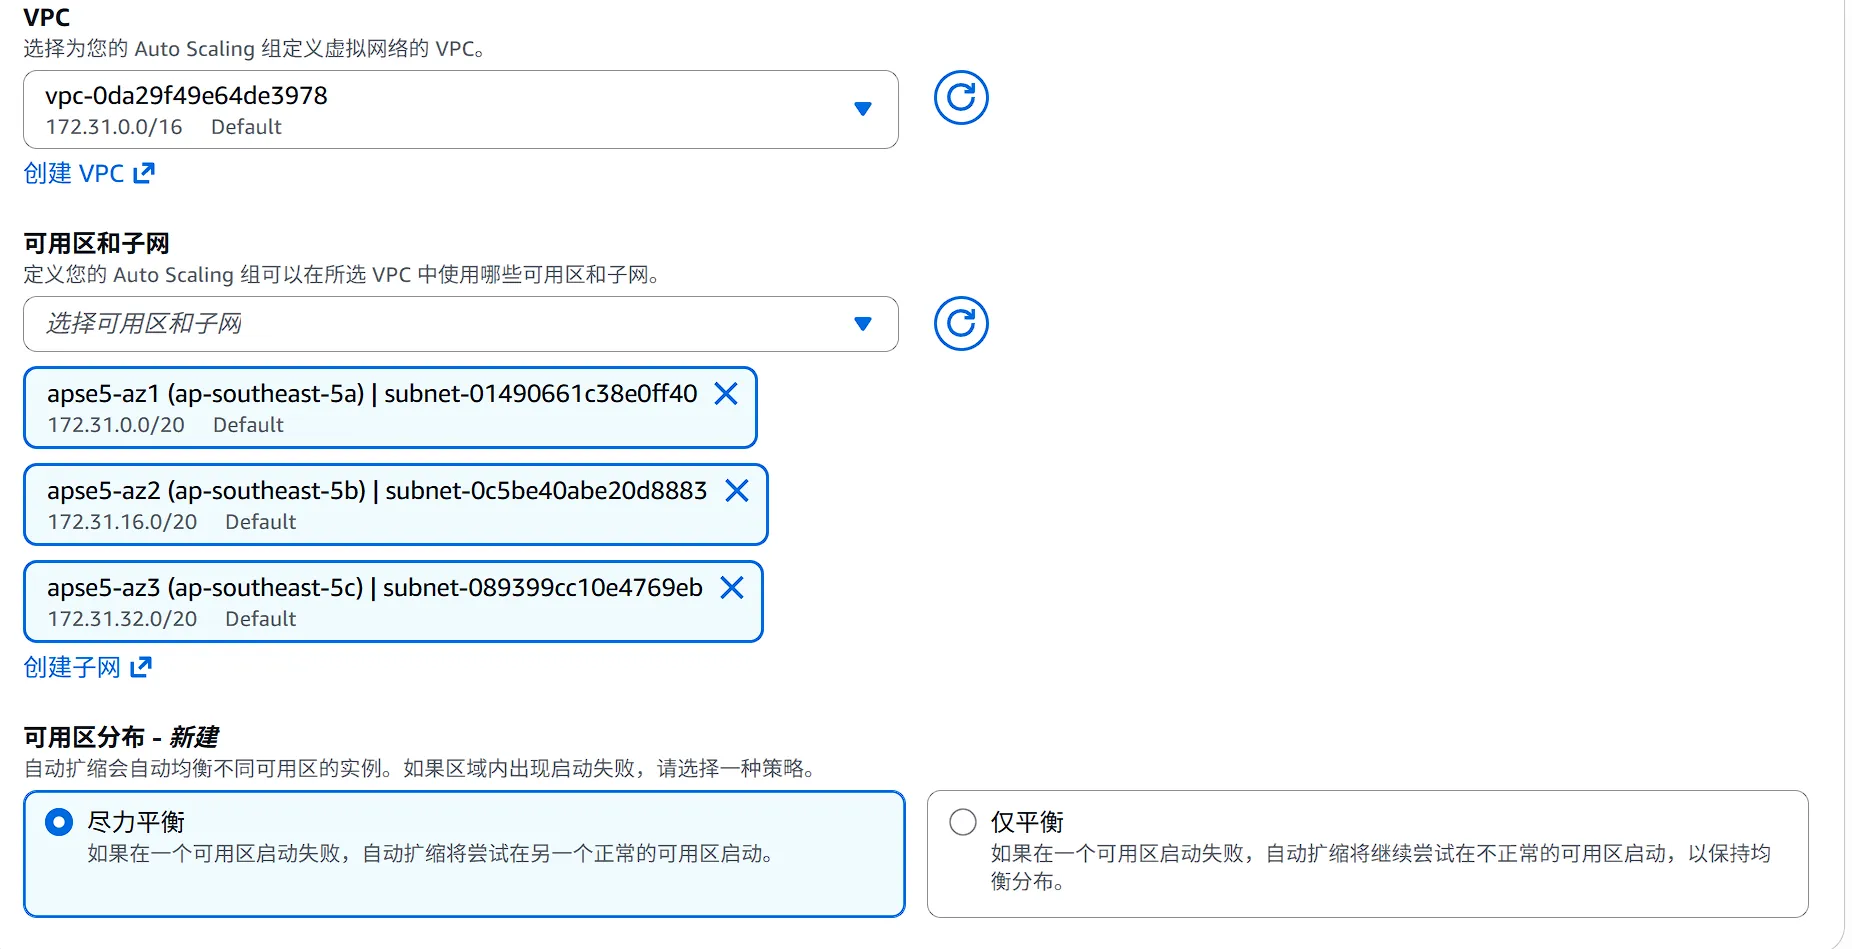Click the subnet-0c5be40abe20d8883 token label

[376, 491]
